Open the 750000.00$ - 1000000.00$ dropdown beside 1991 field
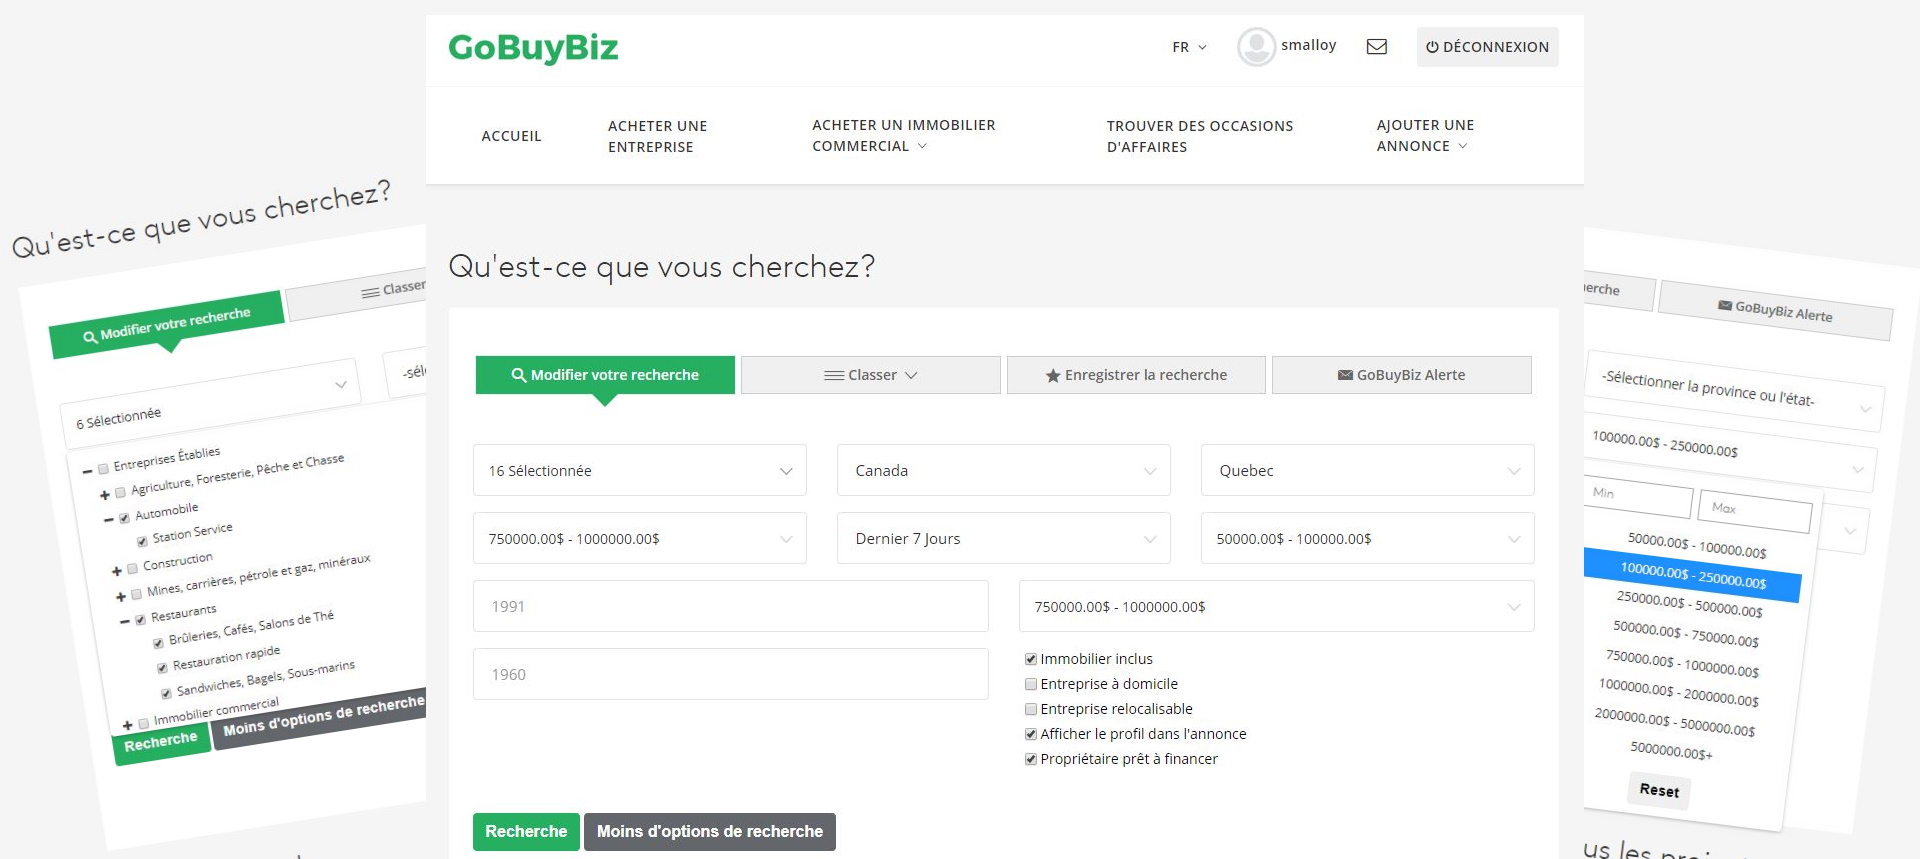1920x859 pixels. [1276, 606]
